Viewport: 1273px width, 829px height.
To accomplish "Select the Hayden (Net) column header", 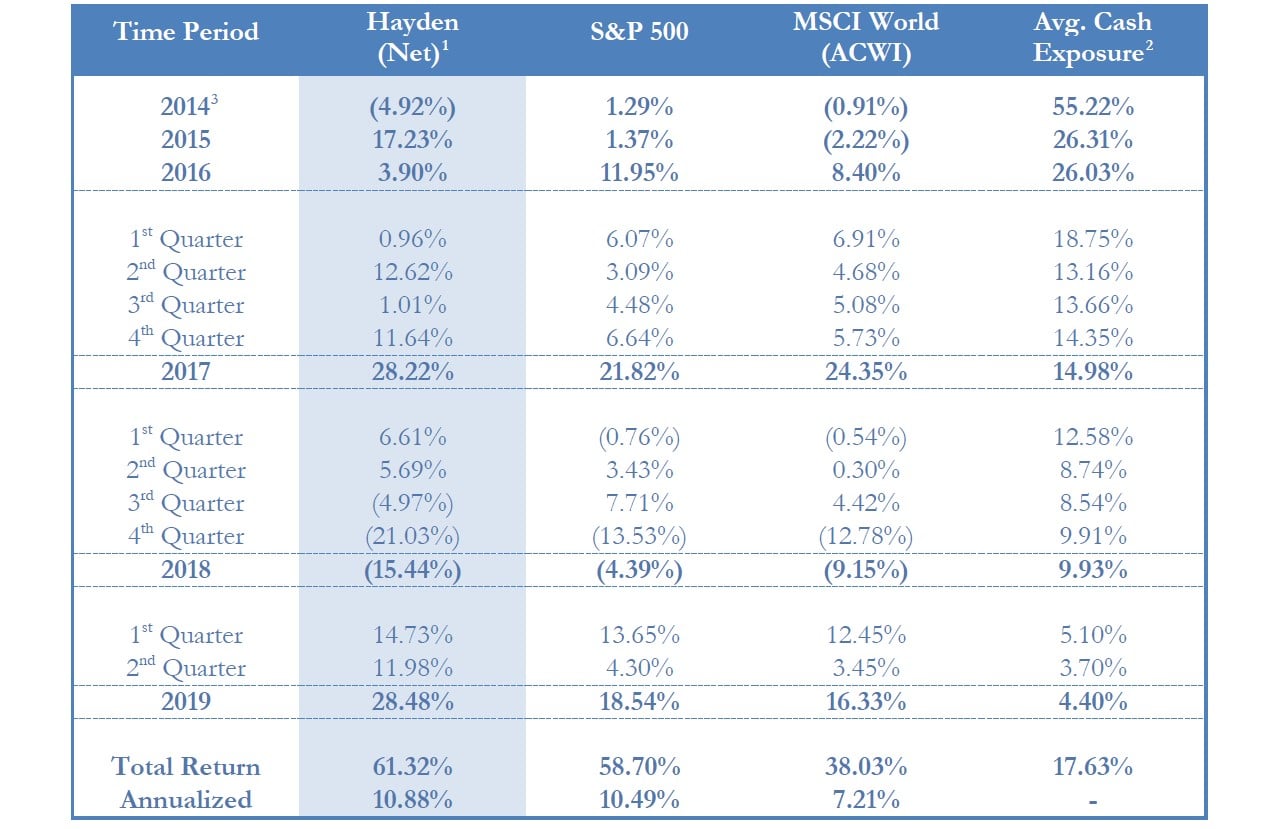I will [x=411, y=39].
